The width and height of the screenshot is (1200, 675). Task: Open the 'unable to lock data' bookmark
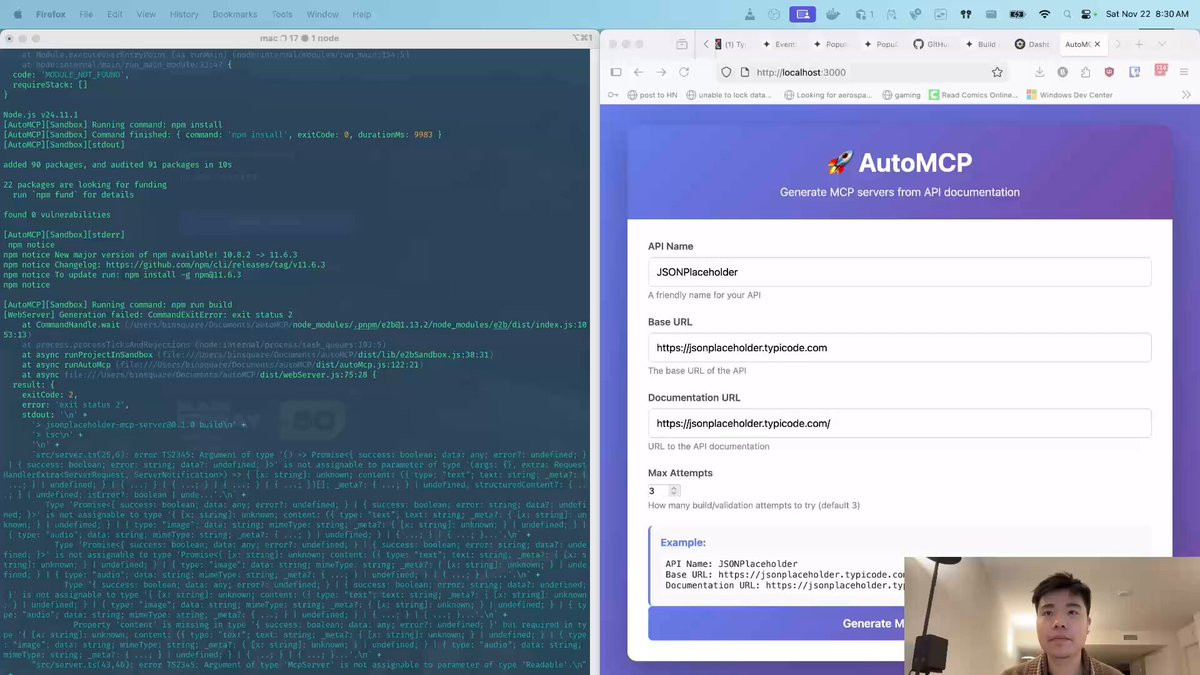727,95
